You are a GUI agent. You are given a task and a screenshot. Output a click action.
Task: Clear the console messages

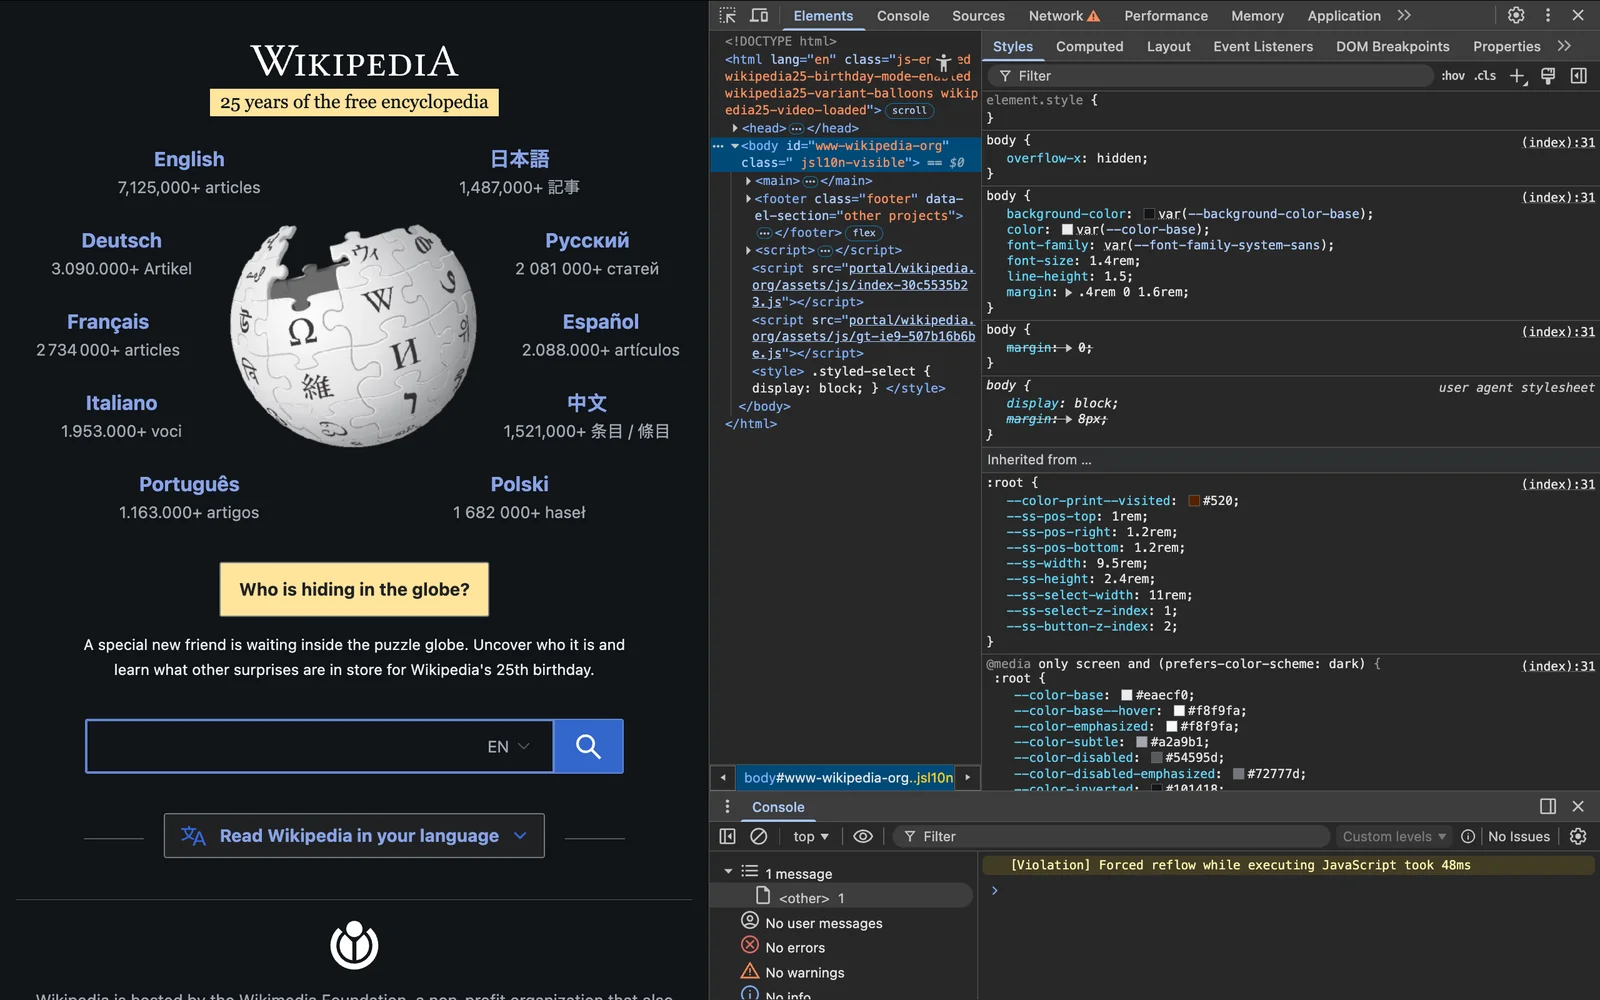click(759, 836)
